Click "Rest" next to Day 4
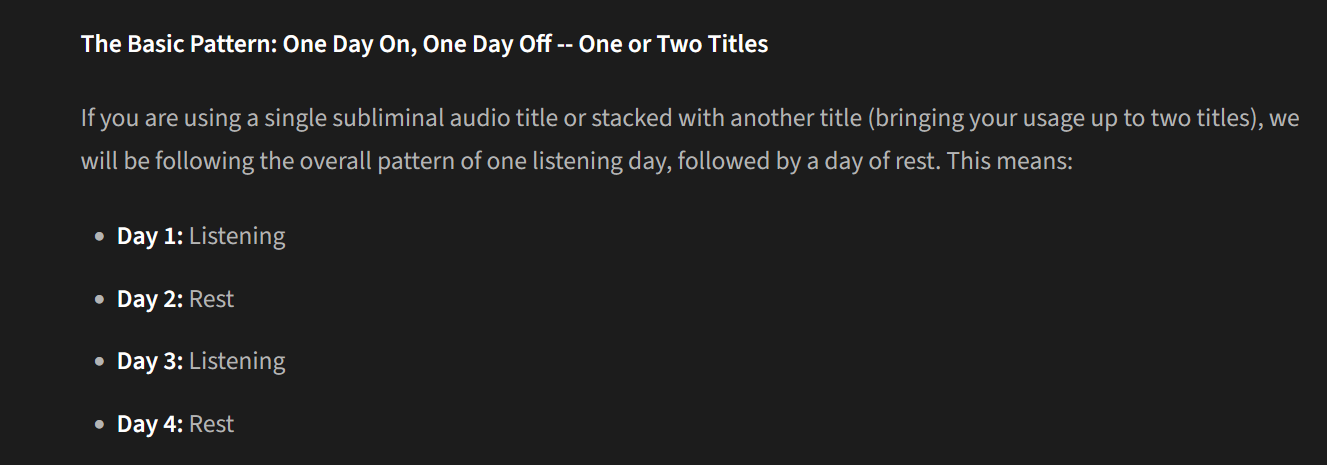This screenshot has width=1327, height=465. (x=211, y=424)
